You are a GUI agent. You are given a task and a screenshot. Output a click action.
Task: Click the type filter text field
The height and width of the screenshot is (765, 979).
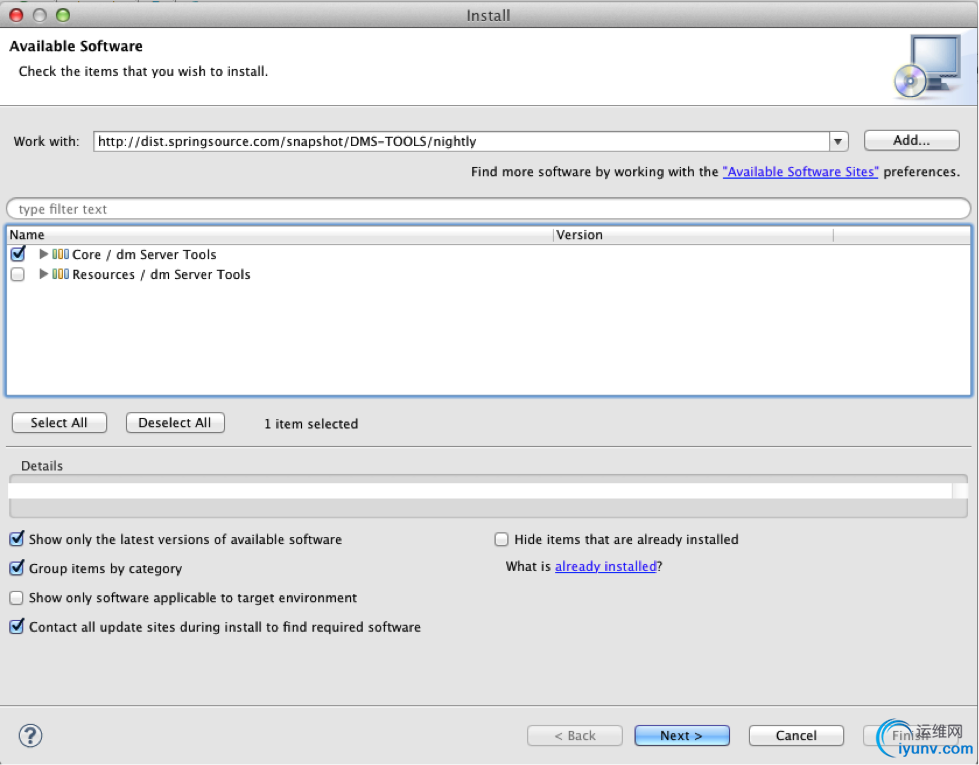(x=488, y=209)
